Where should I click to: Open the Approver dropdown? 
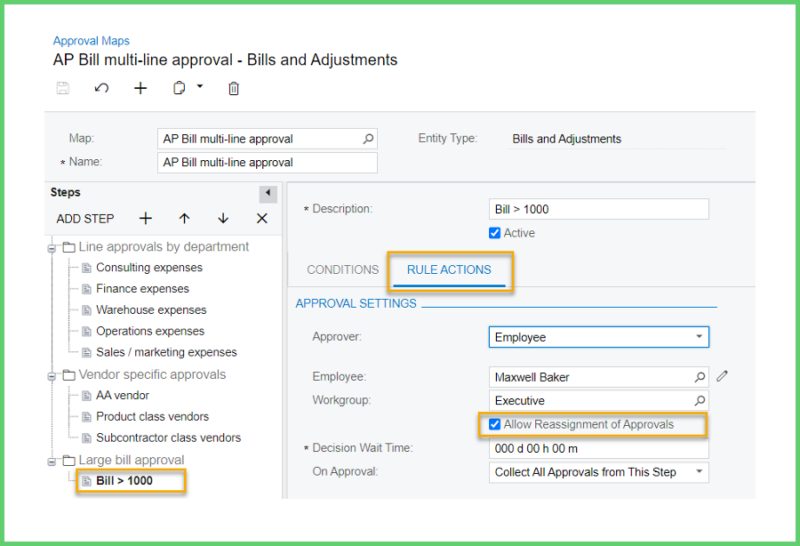700,338
